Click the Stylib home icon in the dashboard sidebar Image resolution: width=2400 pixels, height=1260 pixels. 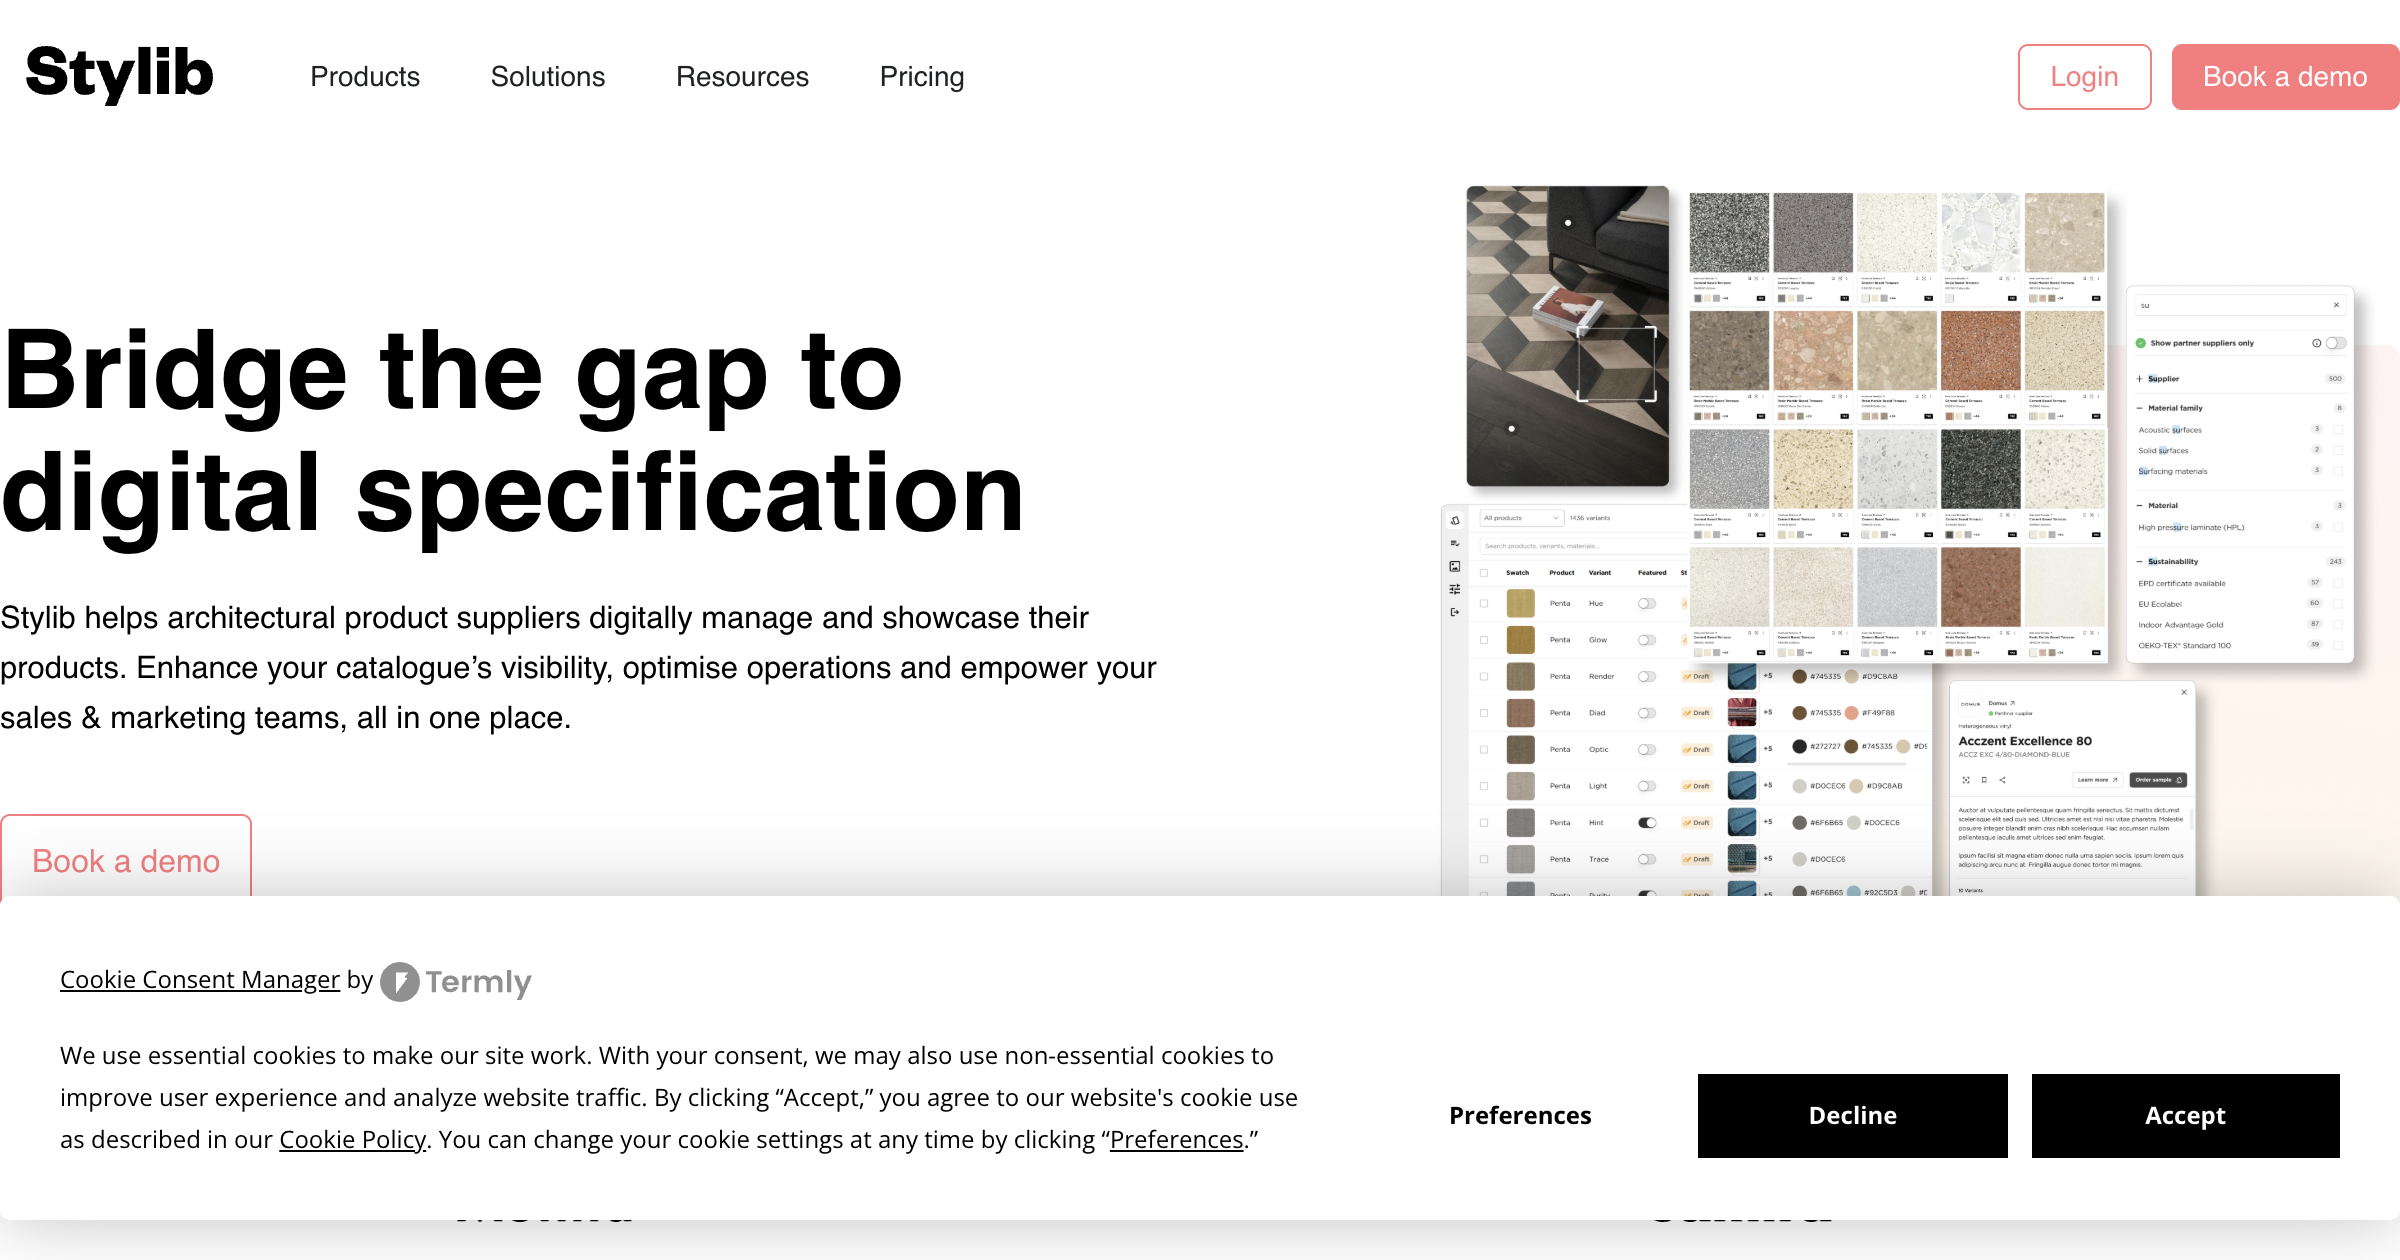point(1455,520)
